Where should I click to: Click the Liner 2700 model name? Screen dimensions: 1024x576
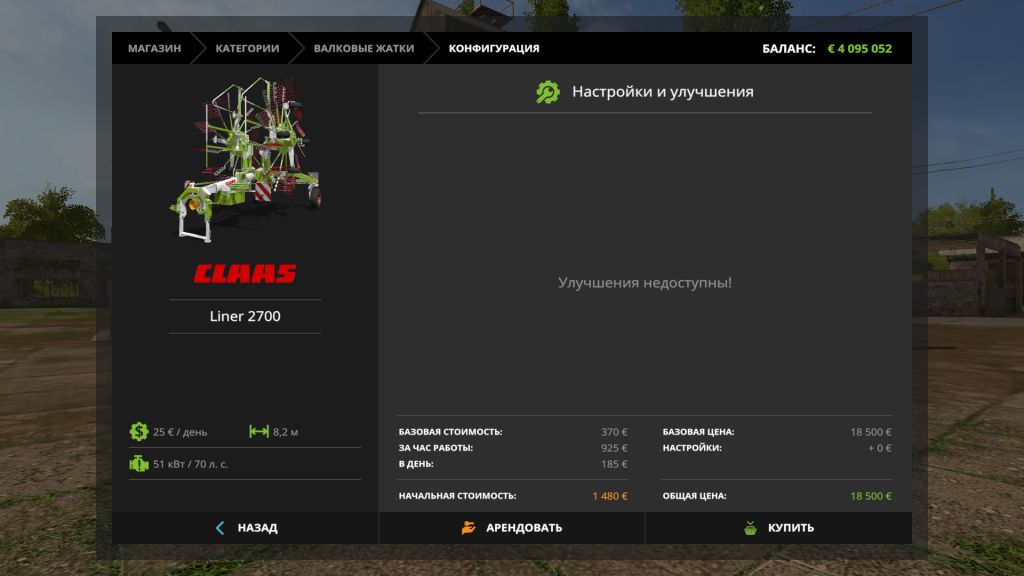click(245, 316)
